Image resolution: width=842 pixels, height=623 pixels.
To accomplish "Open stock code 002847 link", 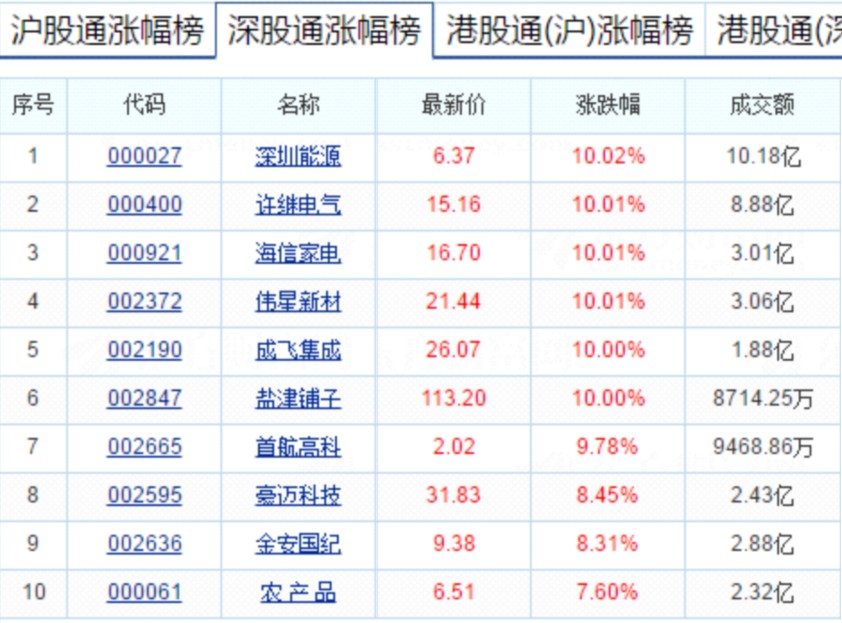I will (145, 398).
